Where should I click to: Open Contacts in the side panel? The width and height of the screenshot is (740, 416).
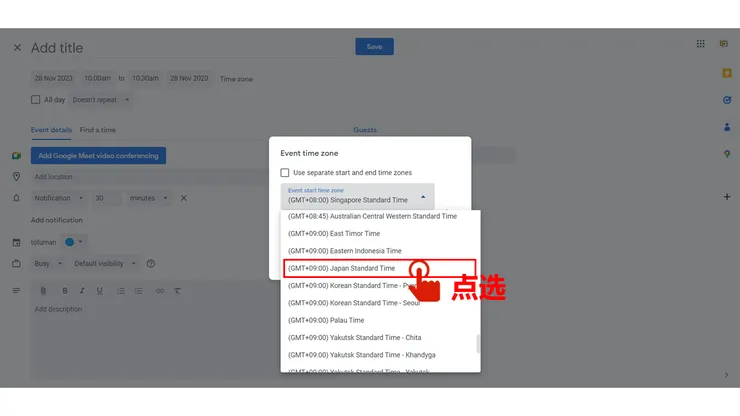tap(727, 127)
